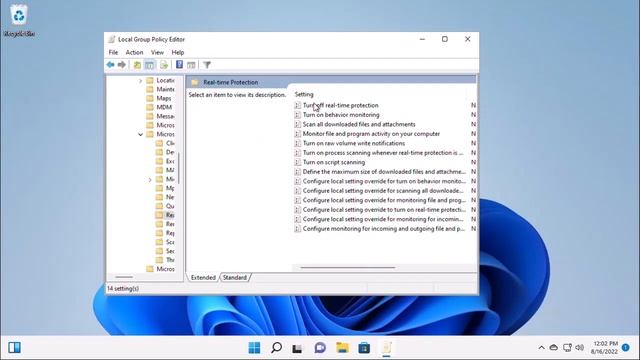The width and height of the screenshot is (640, 360).
Task: Open Task View on the taskbar
Action: click(297, 348)
